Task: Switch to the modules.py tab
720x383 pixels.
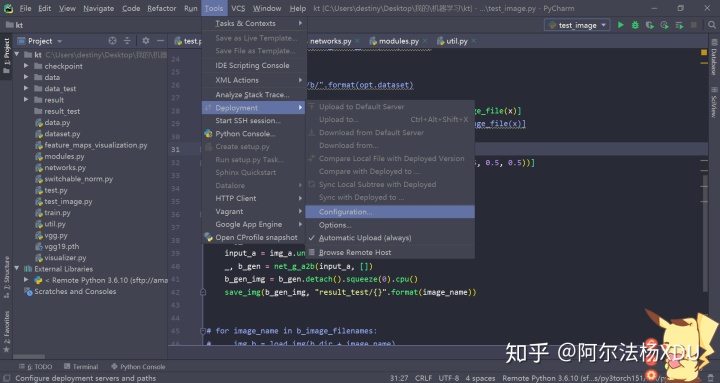Action: [x=399, y=41]
